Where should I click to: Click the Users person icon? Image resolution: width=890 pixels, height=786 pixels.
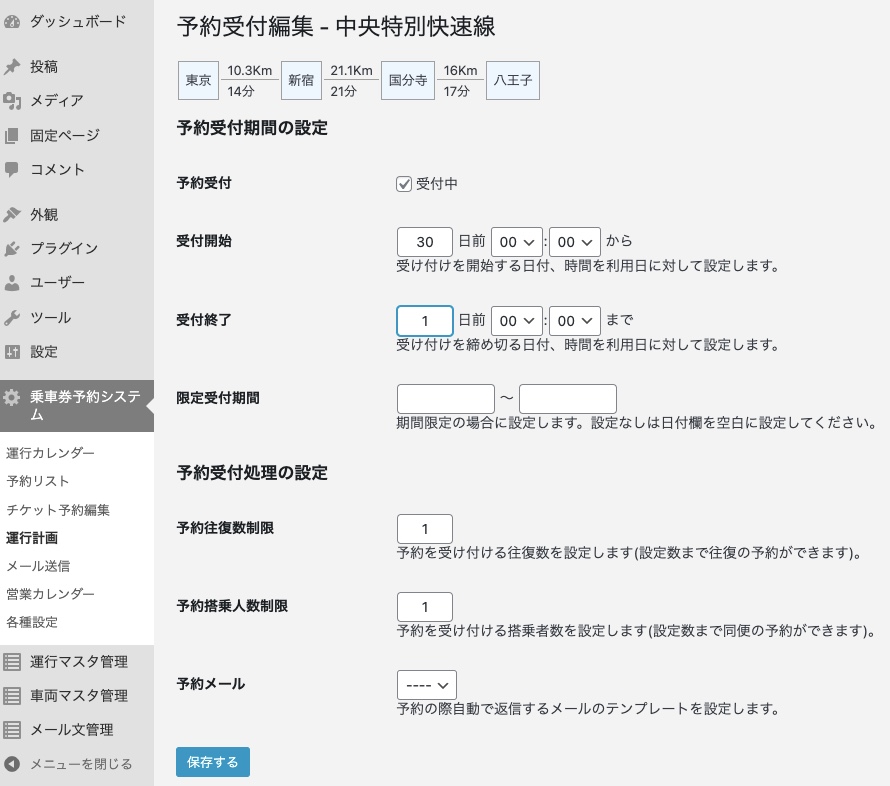[12, 283]
